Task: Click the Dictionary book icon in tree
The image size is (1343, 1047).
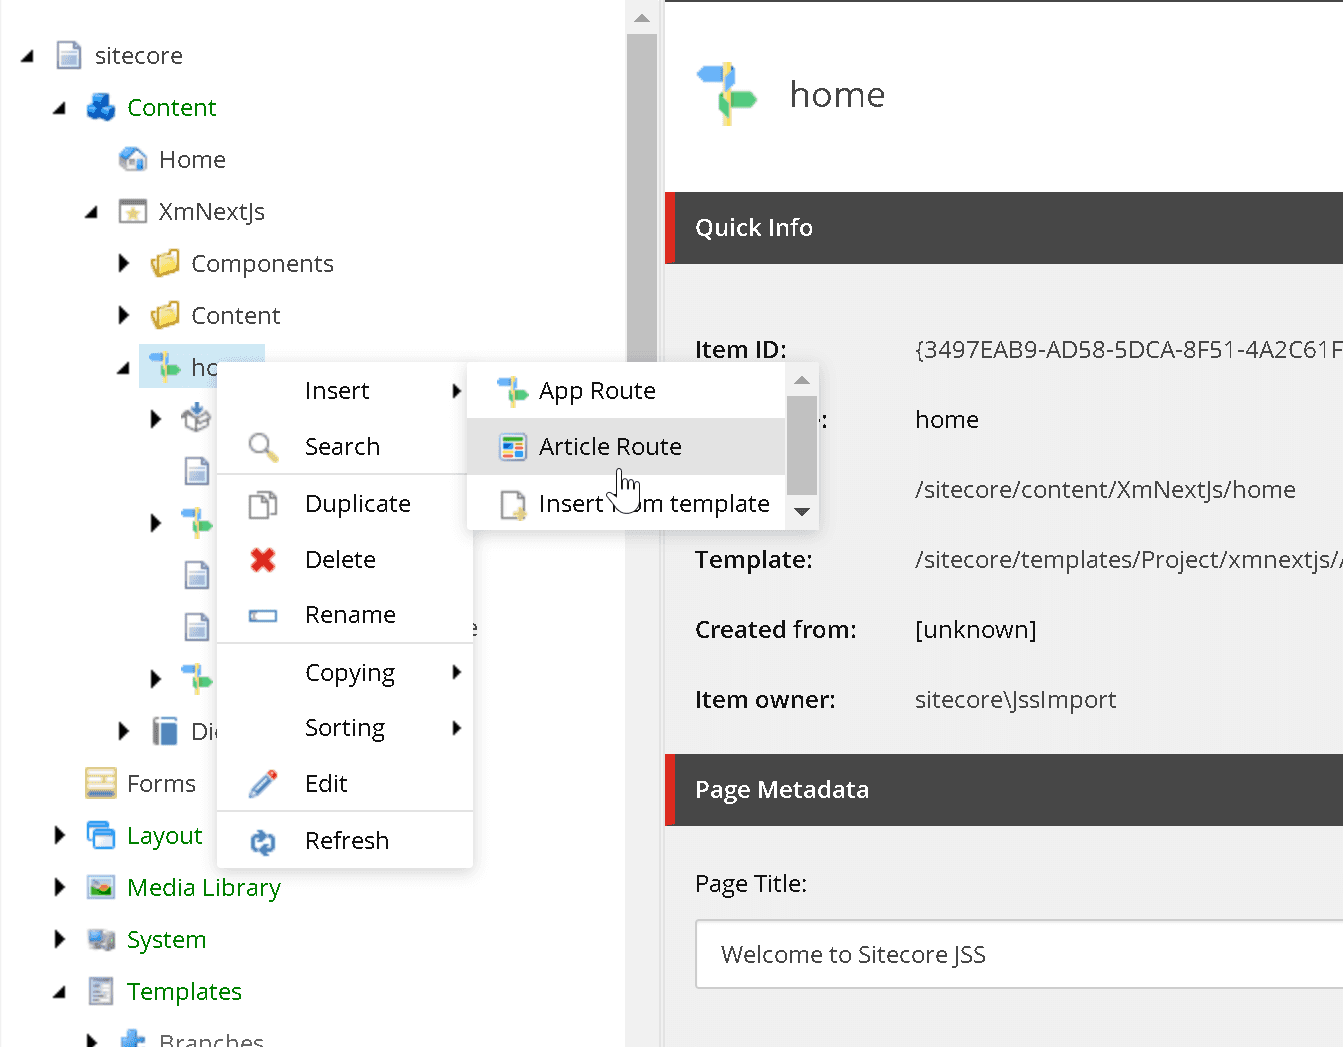Action: (x=165, y=731)
